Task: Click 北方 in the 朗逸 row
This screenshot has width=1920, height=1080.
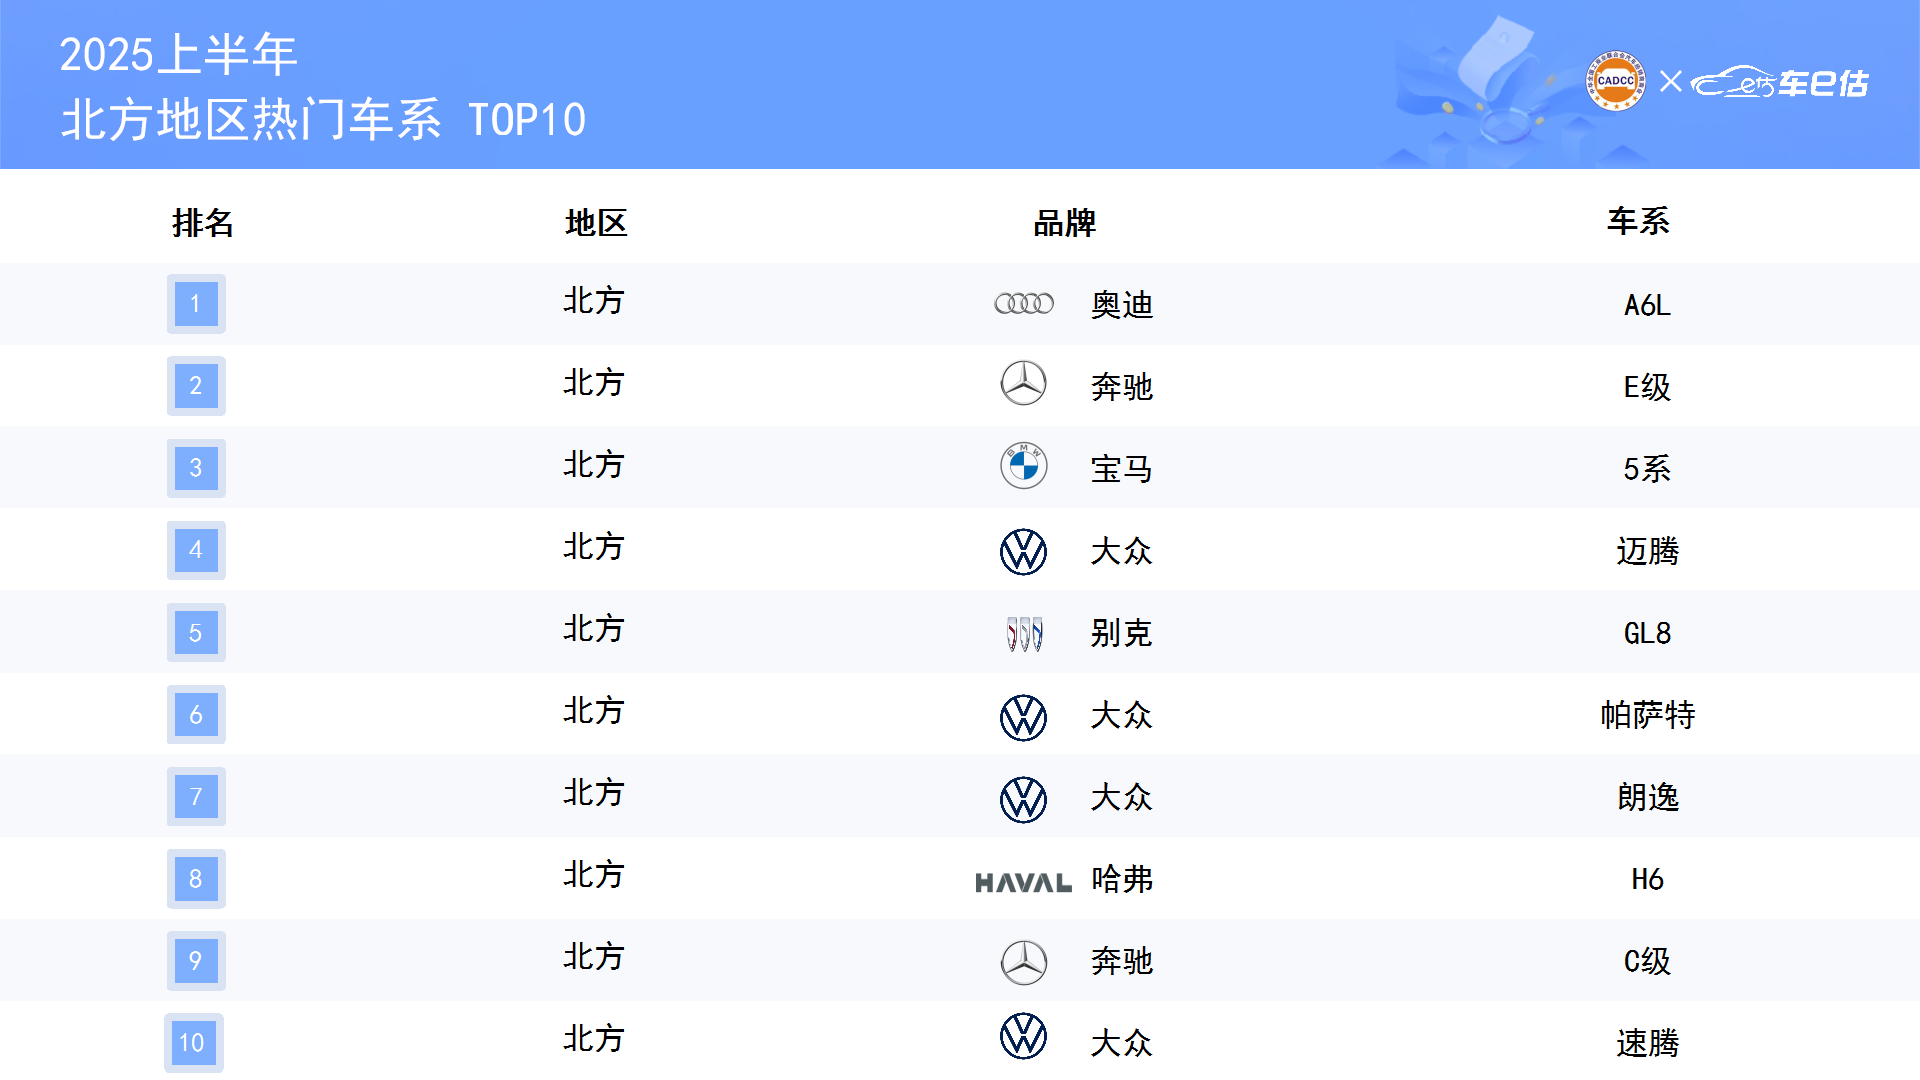Action: [x=594, y=793]
